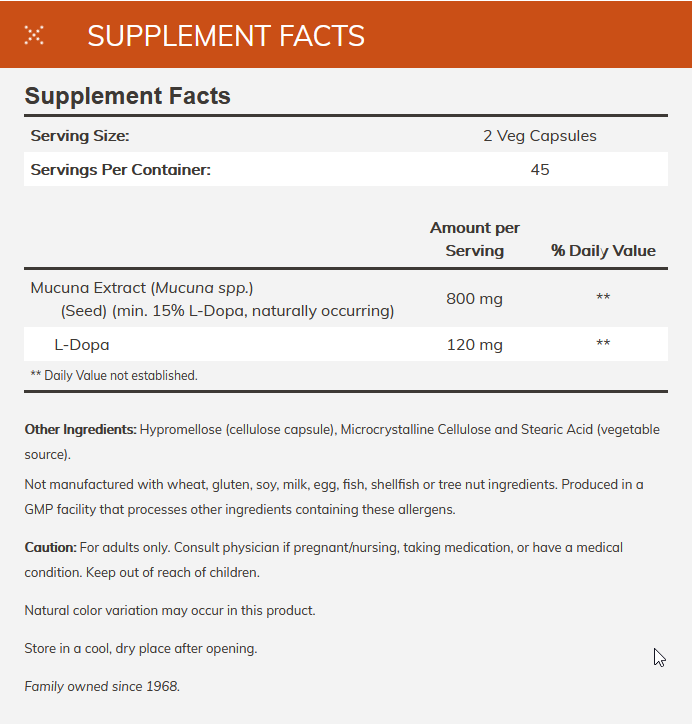Click the servings count 45
Screen dimensions: 692x726
coord(539,169)
